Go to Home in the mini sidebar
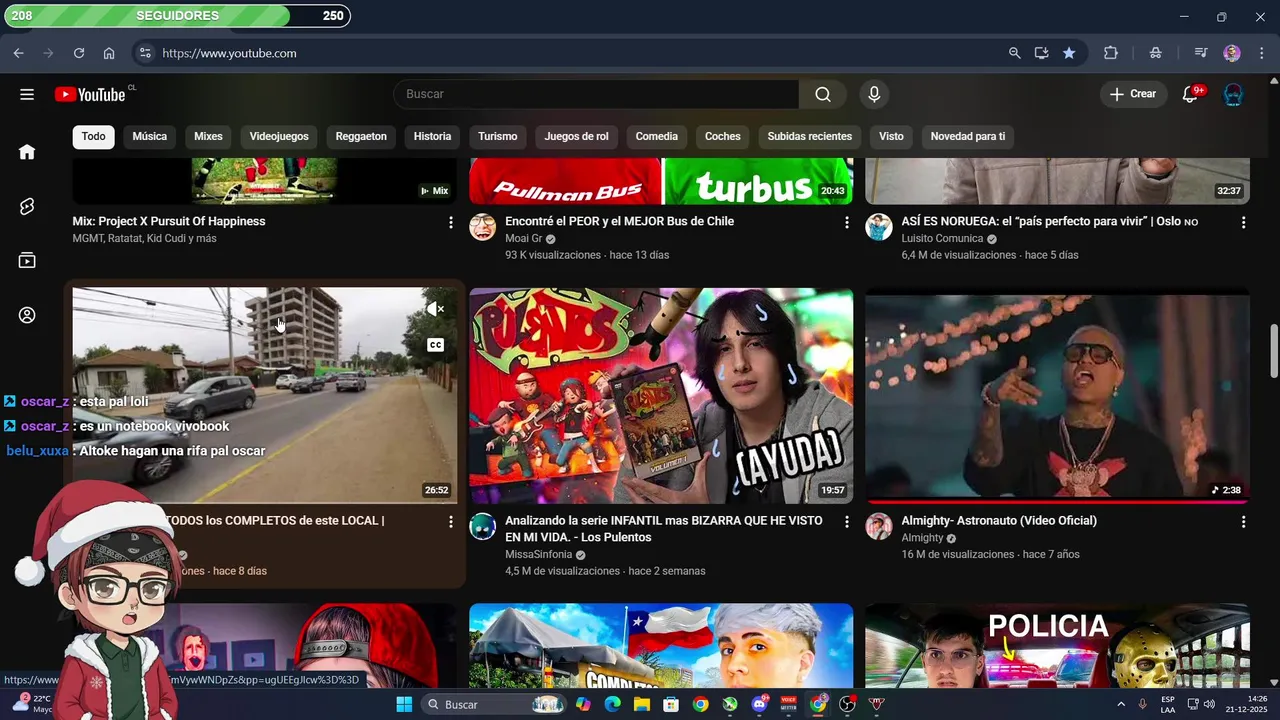 click(27, 152)
